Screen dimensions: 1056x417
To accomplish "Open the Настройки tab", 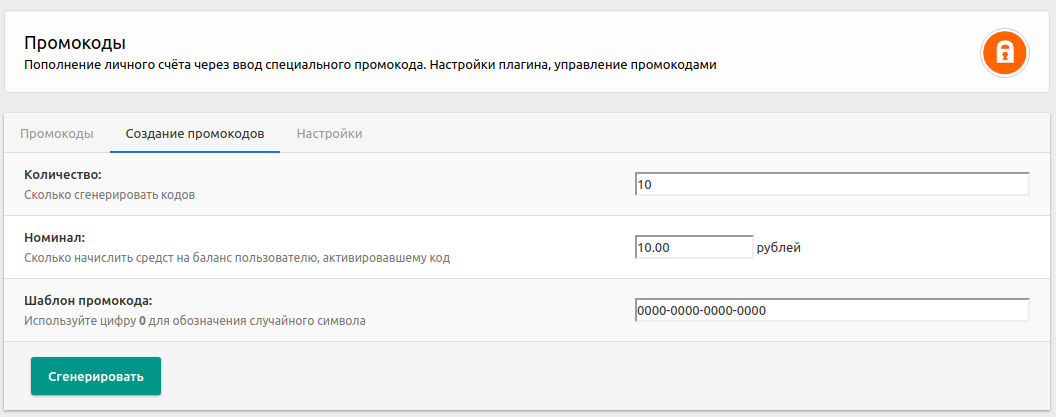I will click(x=329, y=134).
